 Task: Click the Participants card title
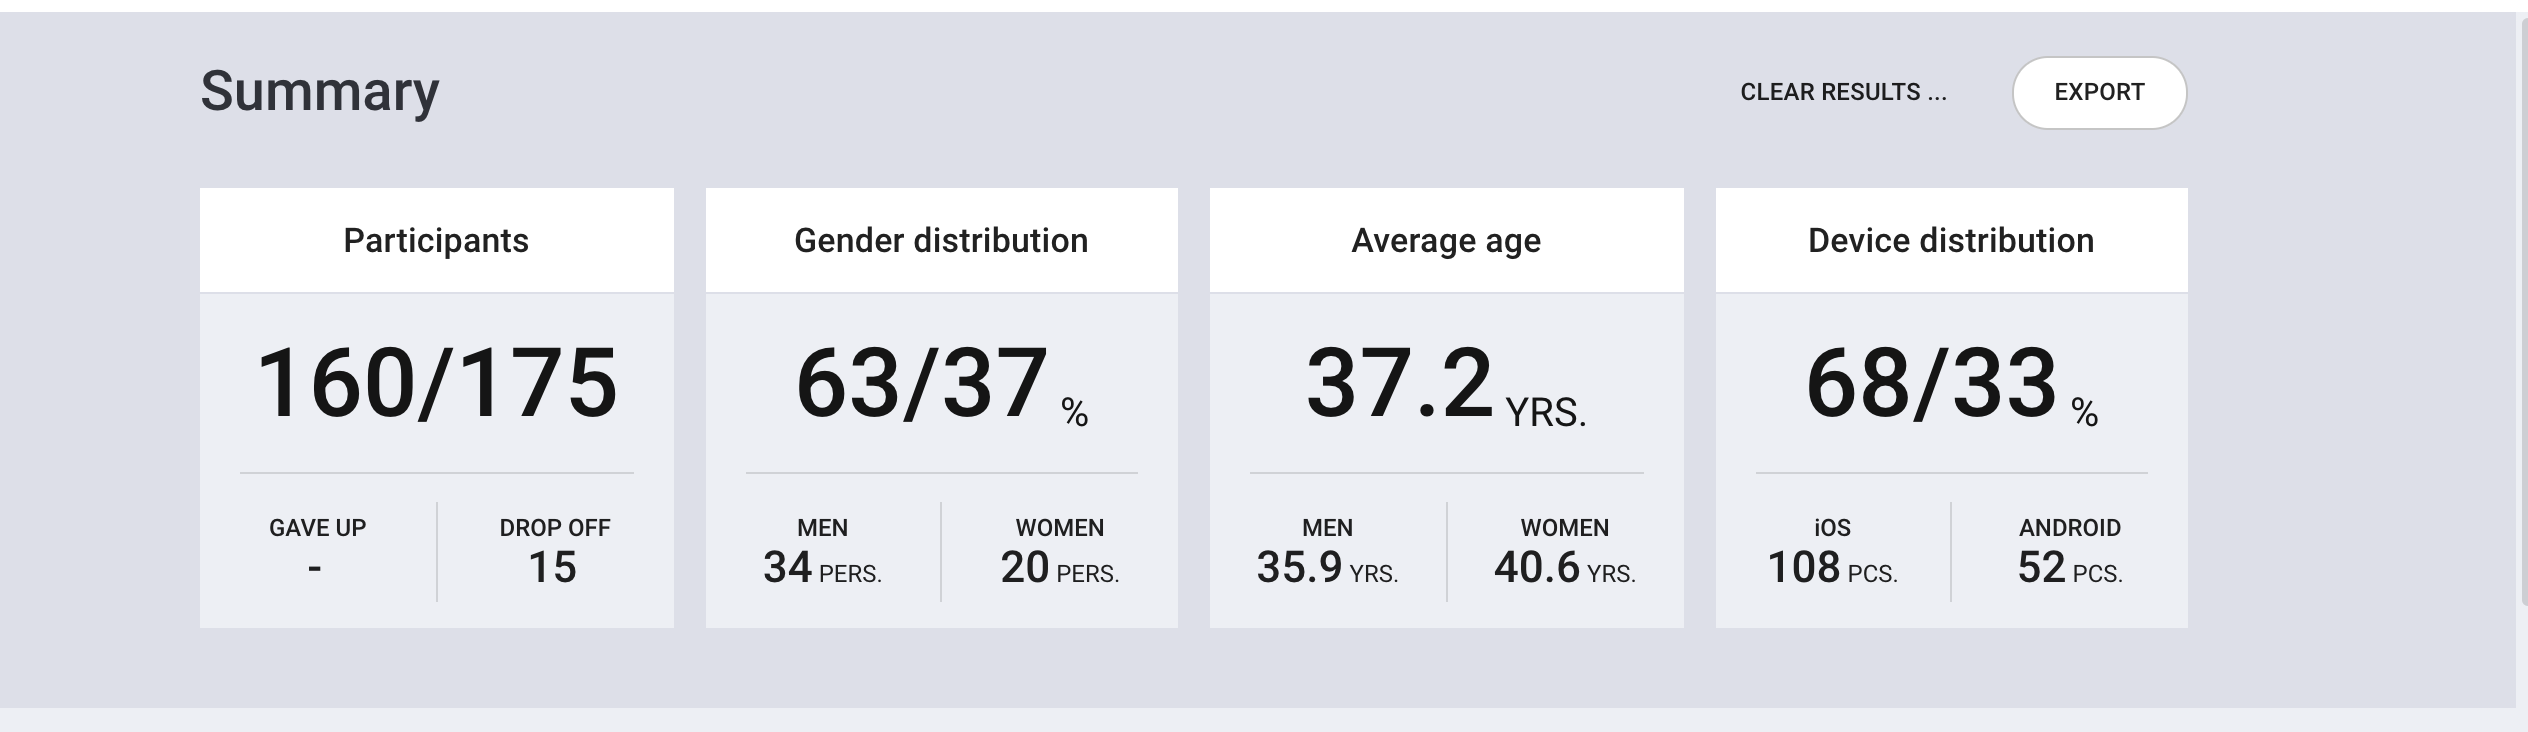436,240
